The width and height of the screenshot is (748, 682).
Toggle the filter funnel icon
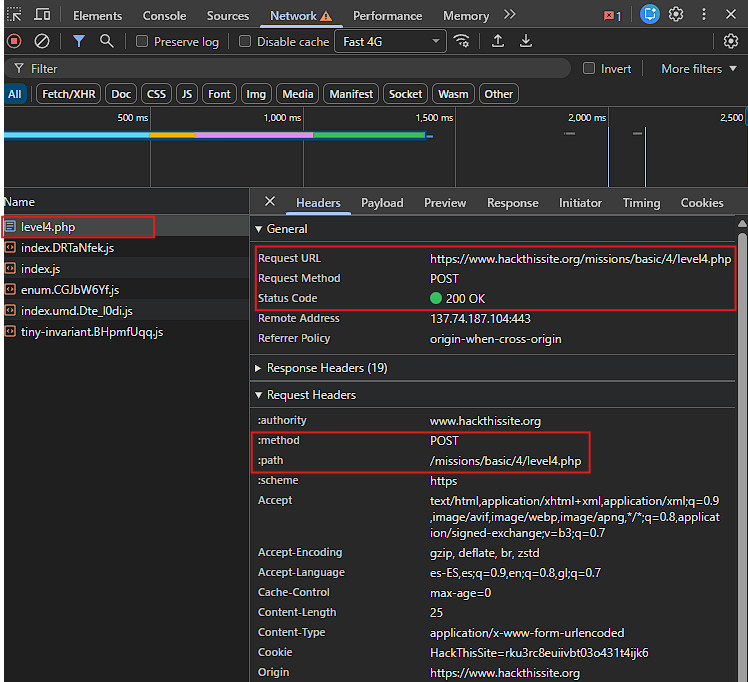coord(79,41)
